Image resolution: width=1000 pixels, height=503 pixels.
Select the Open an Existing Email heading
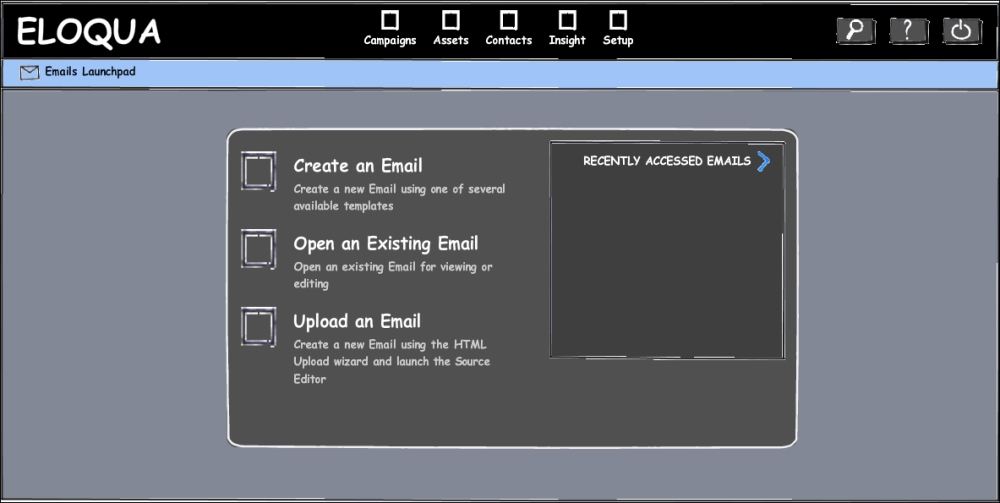point(386,244)
